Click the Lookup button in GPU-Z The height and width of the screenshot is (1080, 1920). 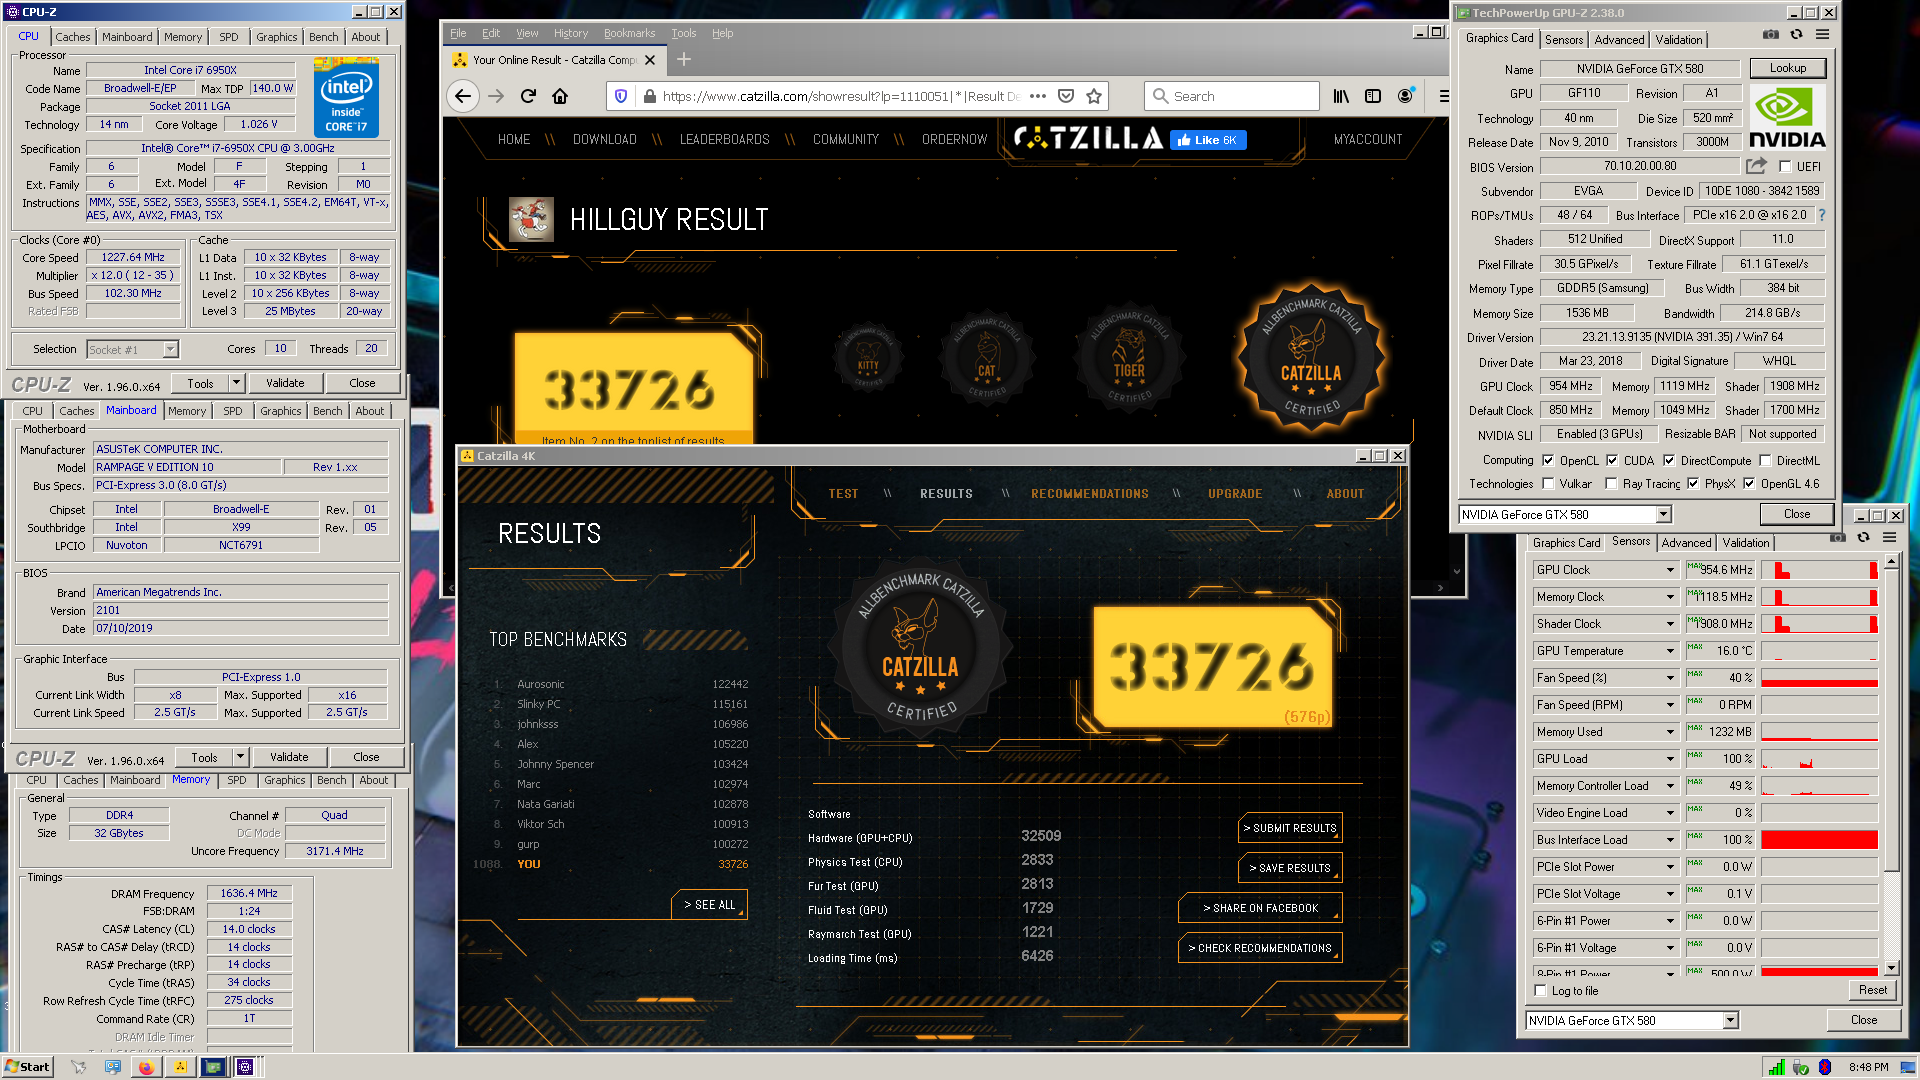[x=1788, y=69]
